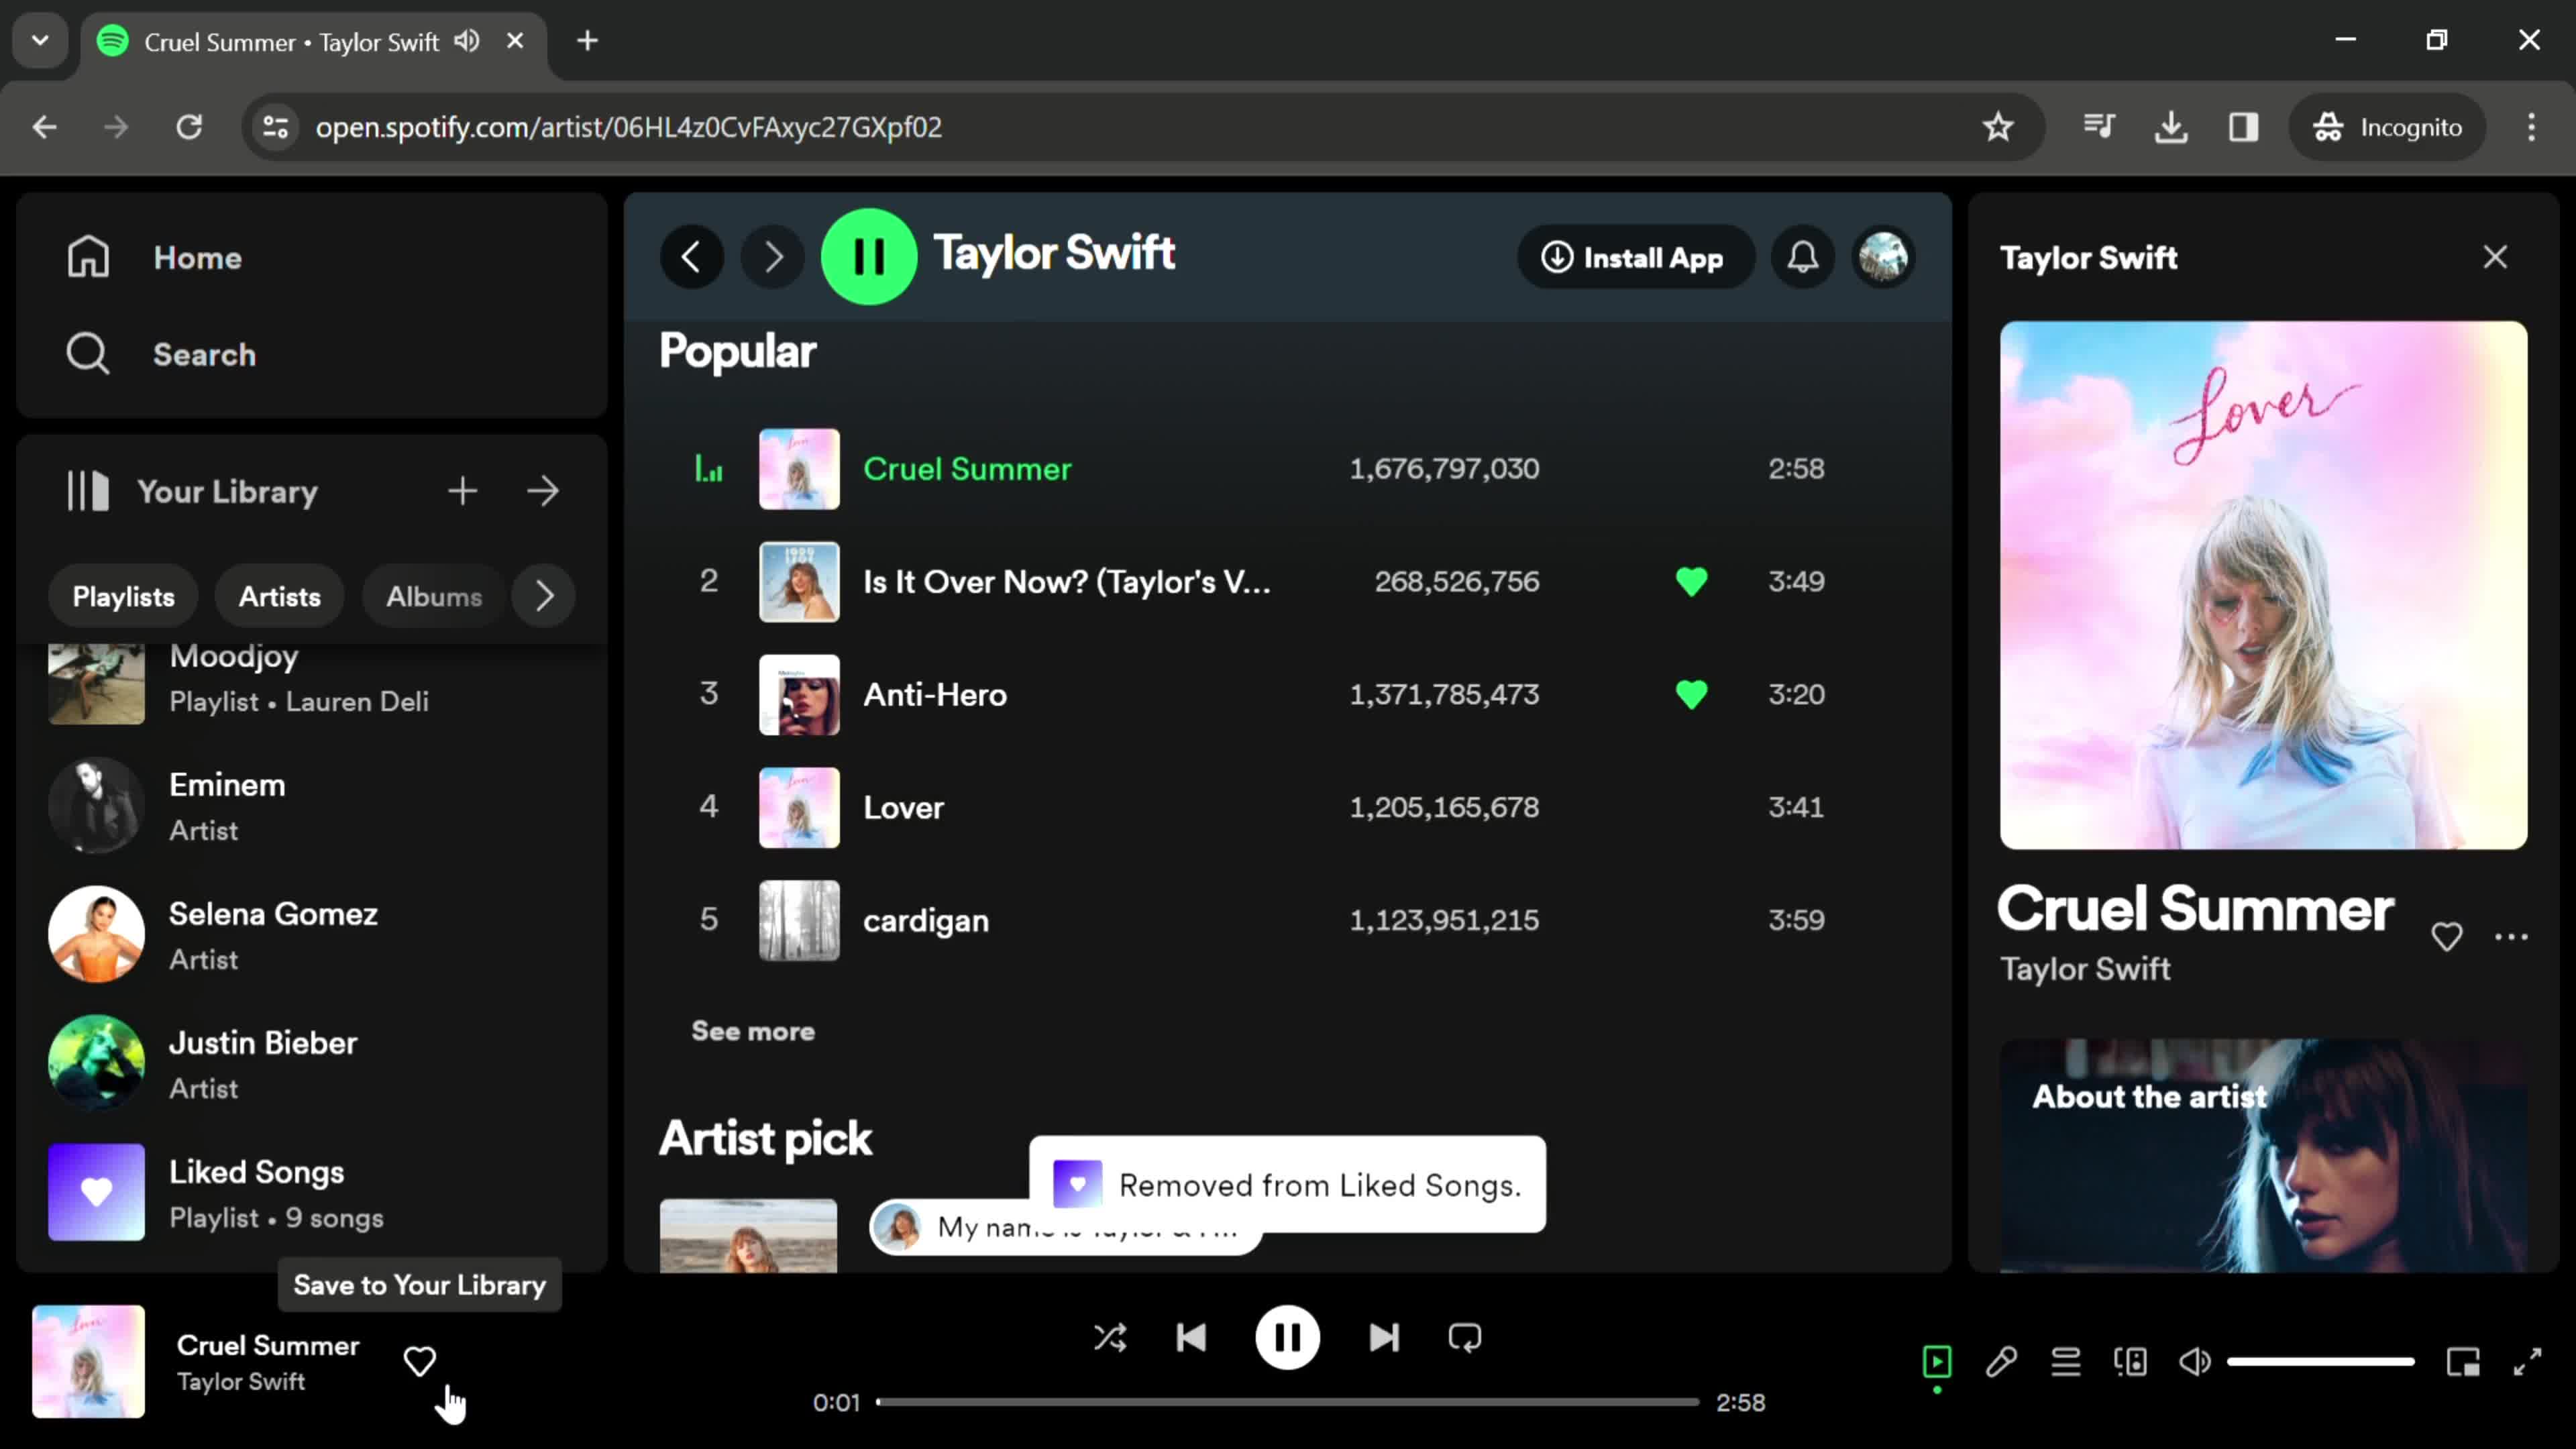Image resolution: width=2576 pixels, height=1449 pixels.
Task: Click the address bar URL
Action: coord(628,127)
